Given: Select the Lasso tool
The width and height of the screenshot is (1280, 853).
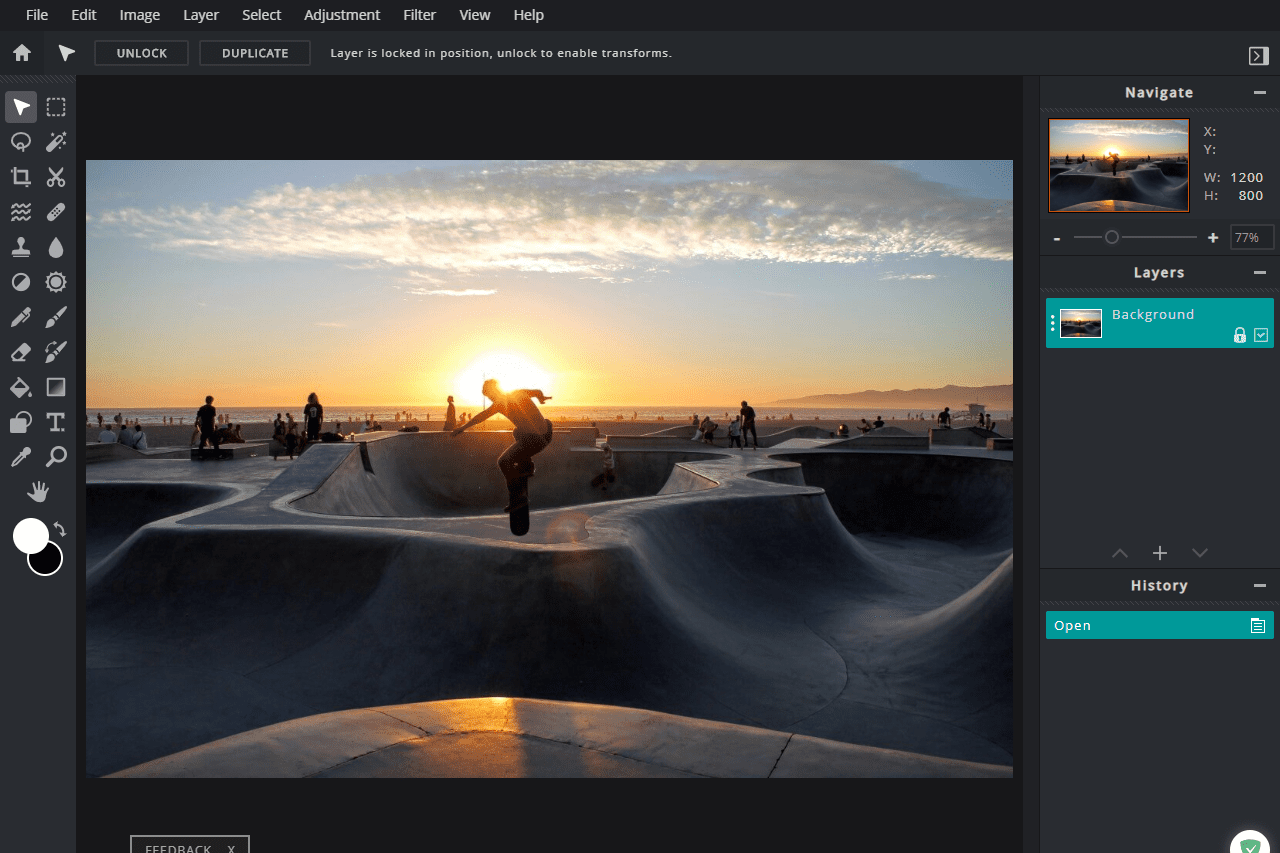Looking at the screenshot, I should point(21,142).
